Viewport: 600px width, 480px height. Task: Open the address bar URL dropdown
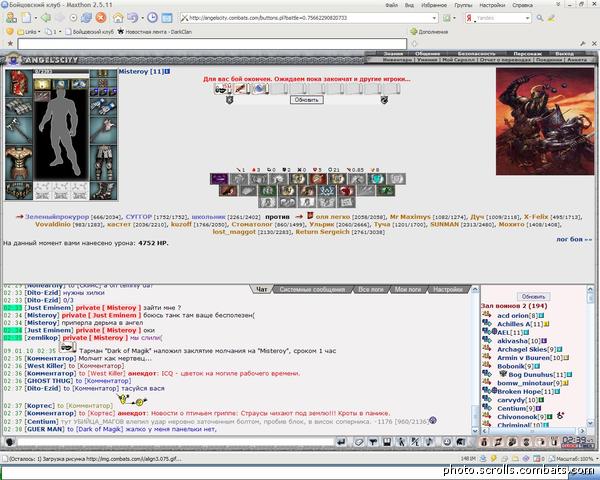point(434,18)
